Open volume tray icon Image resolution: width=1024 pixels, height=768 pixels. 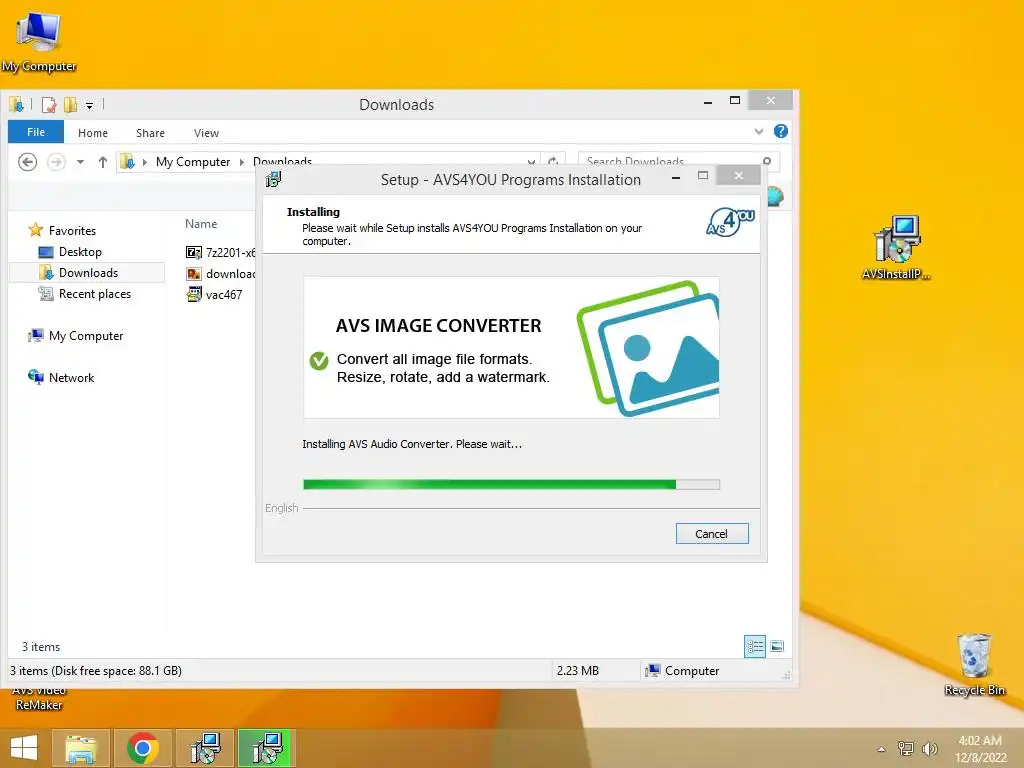pyautogui.click(x=929, y=748)
